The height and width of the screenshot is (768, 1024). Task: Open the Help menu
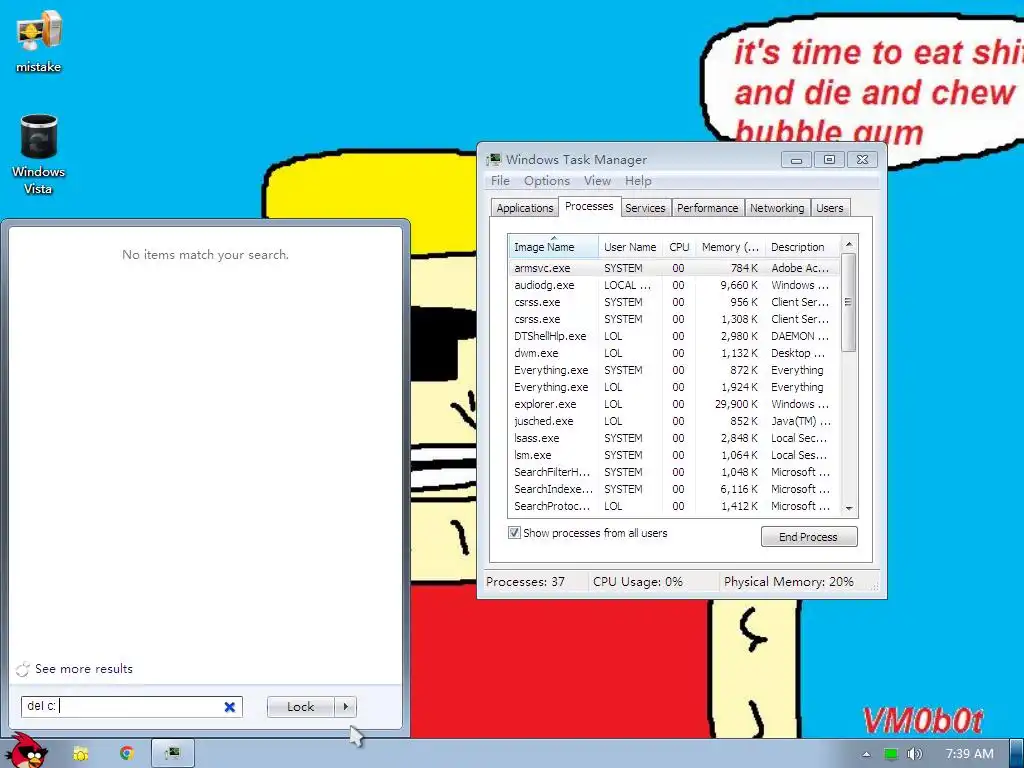pos(638,181)
